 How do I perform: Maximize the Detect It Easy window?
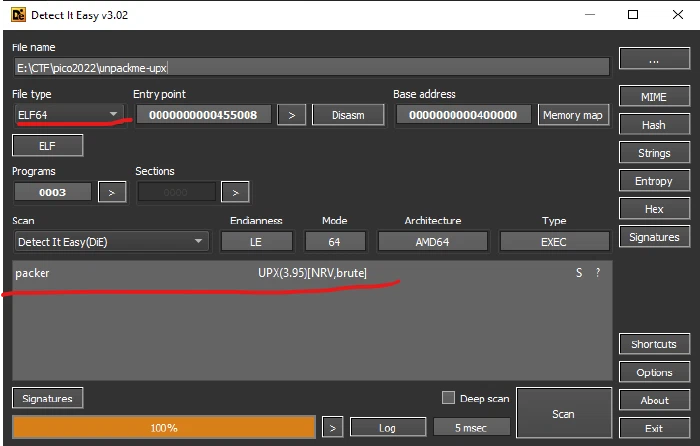point(633,14)
